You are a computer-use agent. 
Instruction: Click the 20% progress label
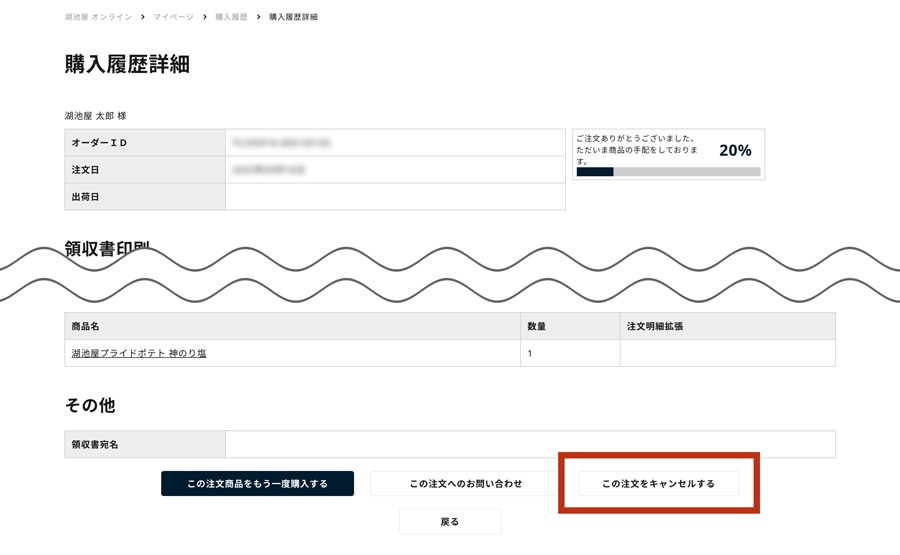point(735,150)
